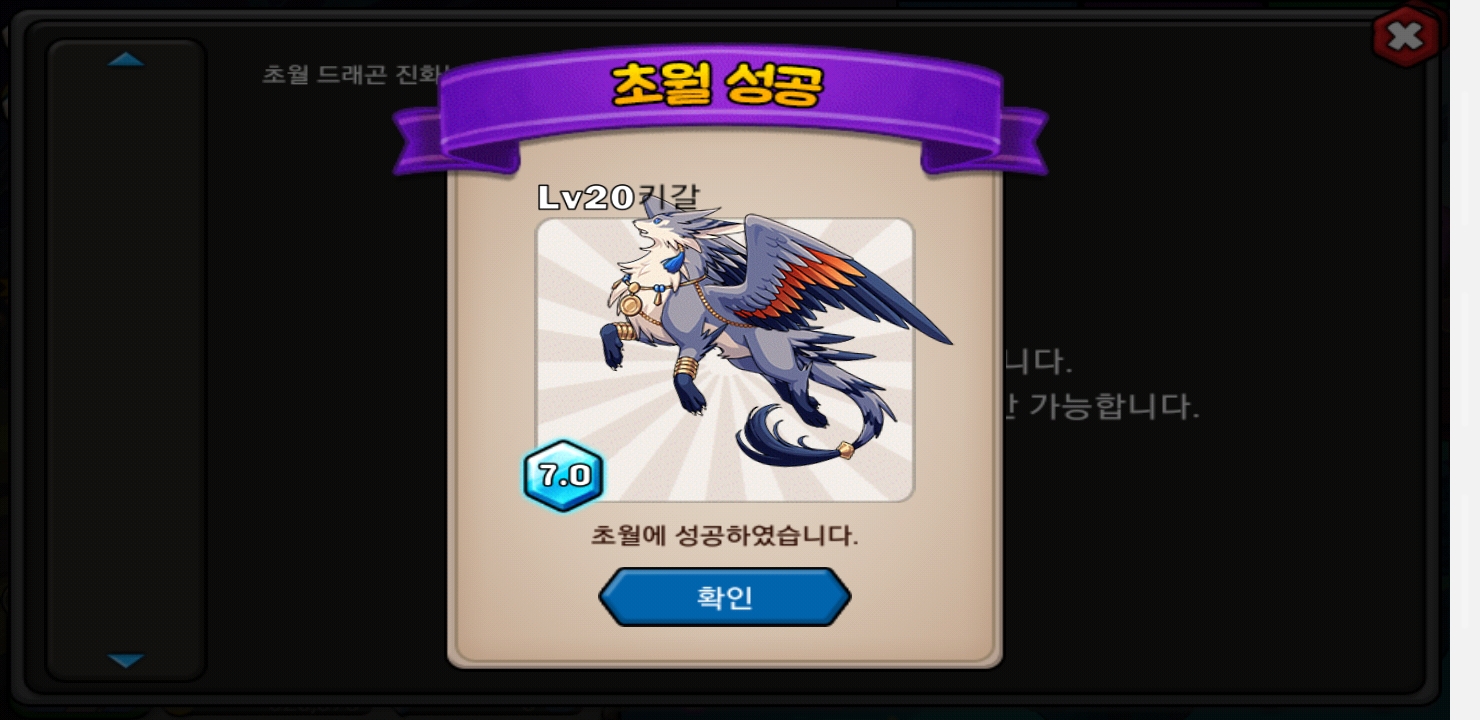
Task: Click the empty black left sidebar list
Action: (126, 360)
